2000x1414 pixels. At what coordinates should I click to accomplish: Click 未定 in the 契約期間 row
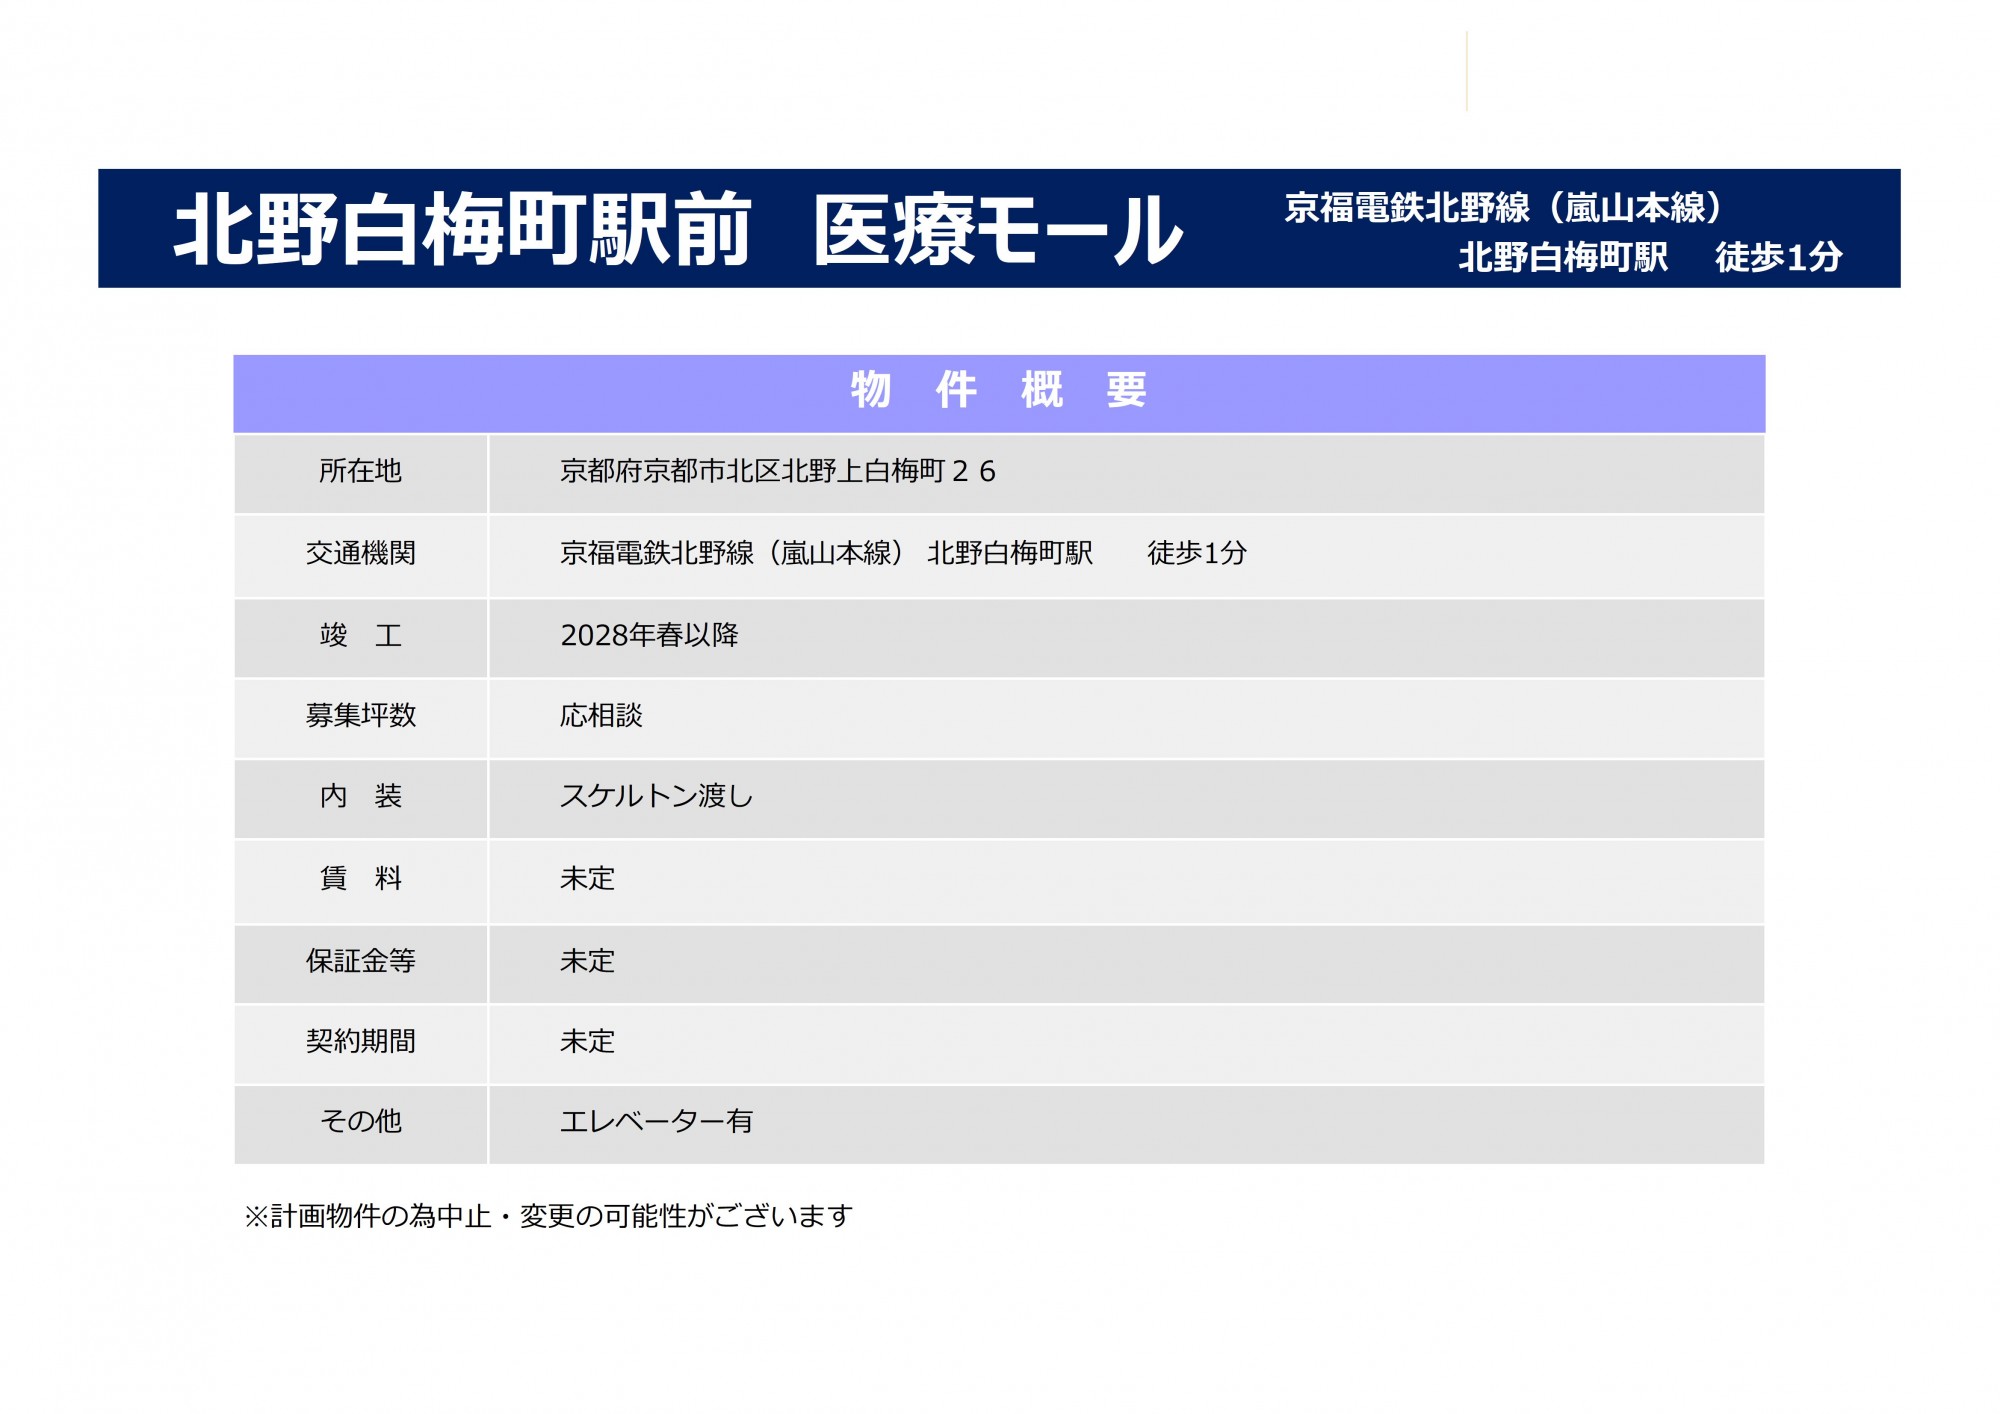587,1041
